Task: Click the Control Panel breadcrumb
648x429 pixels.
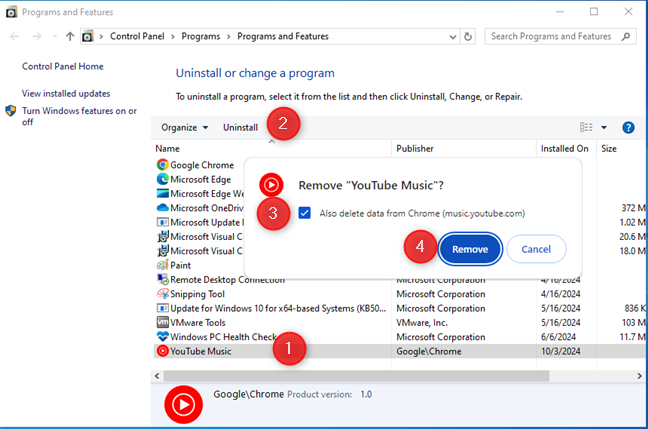Action: (137, 36)
